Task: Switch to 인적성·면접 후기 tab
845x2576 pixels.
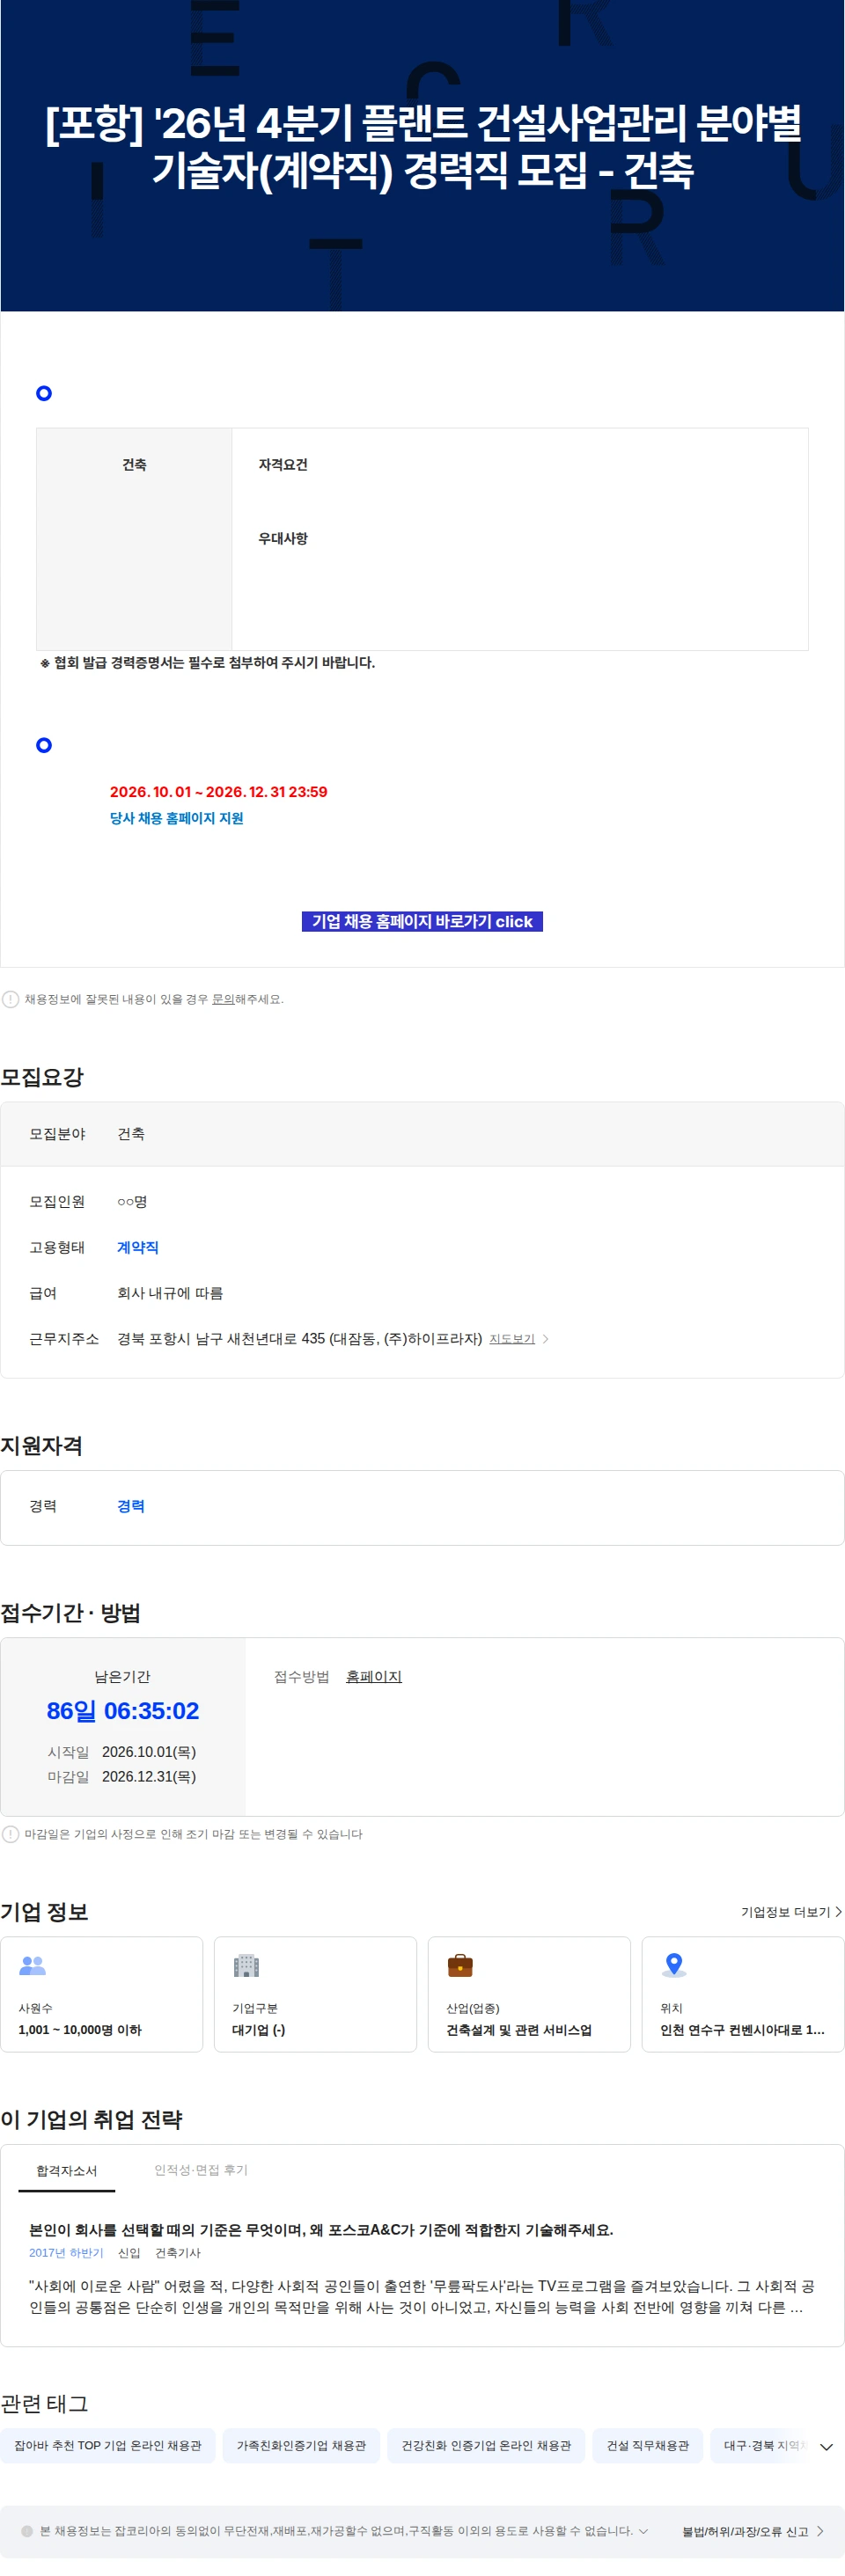Action: tap(201, 2169)
